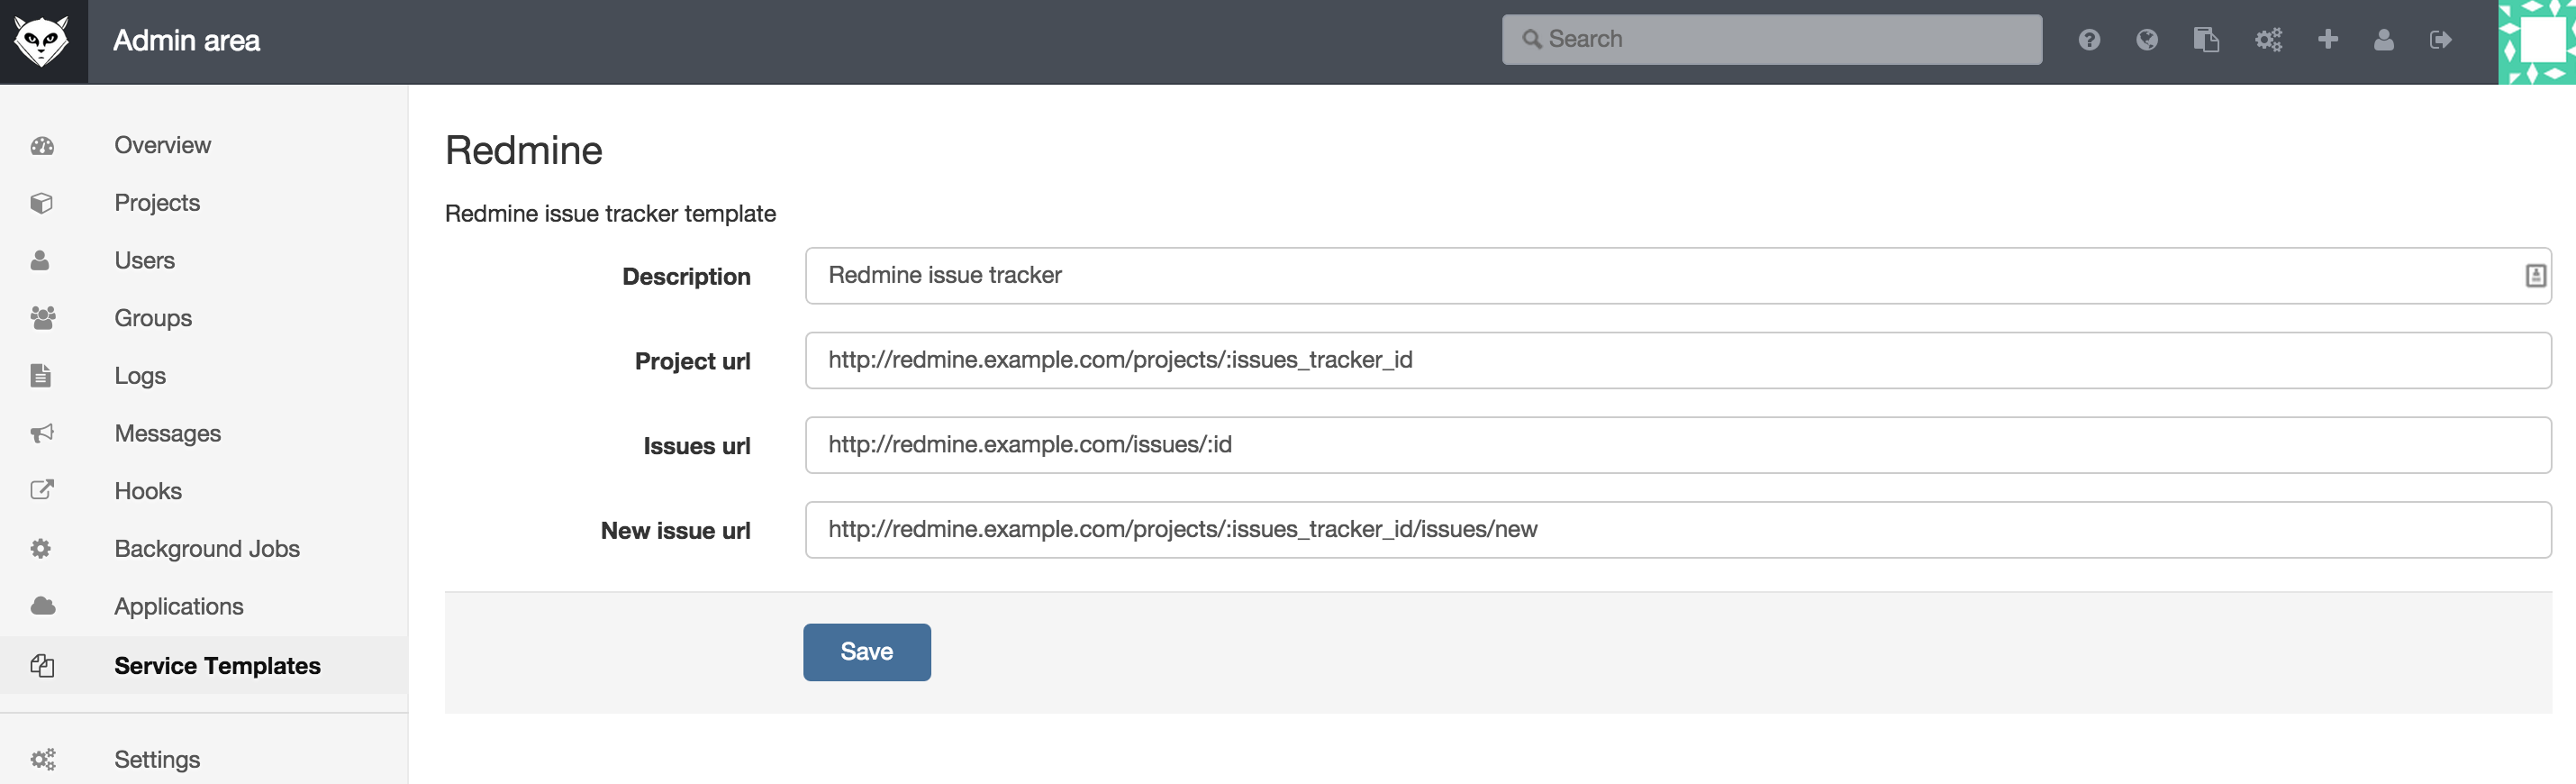
Task: Open your profile via the person icon
Action: tap(2385, 40)
